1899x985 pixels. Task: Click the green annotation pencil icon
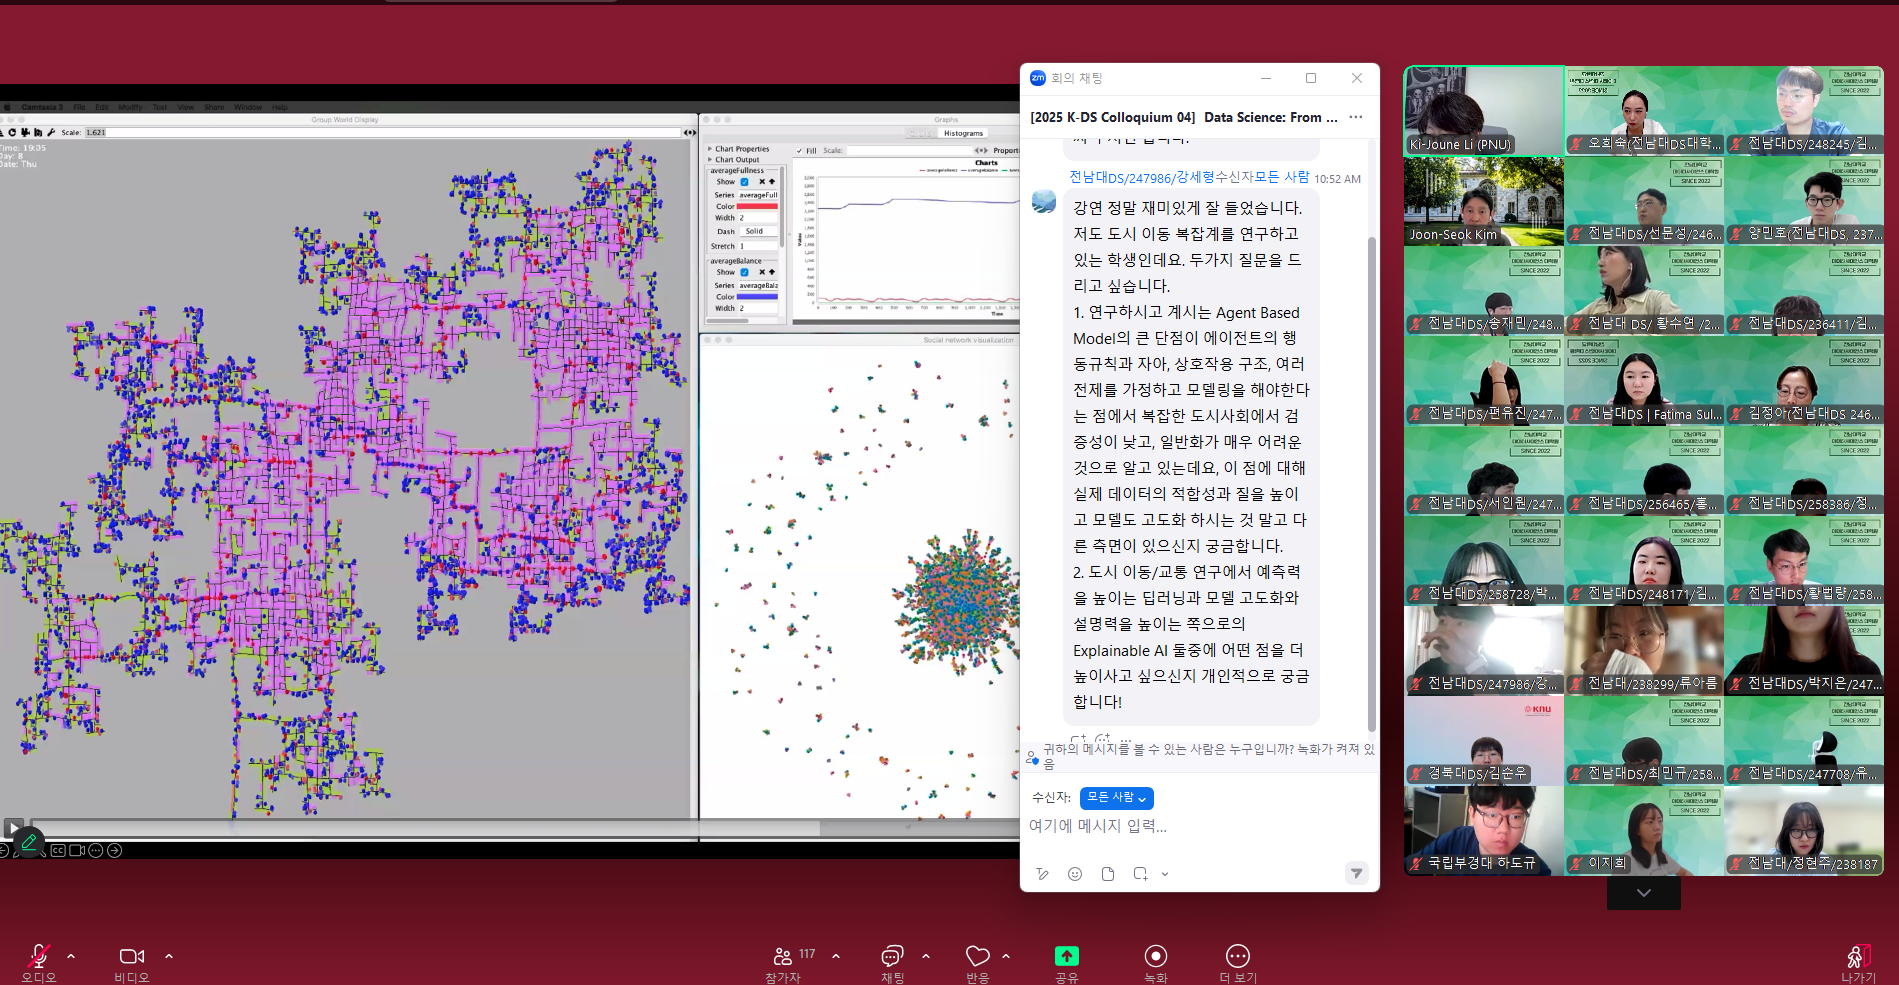point(28,842)
